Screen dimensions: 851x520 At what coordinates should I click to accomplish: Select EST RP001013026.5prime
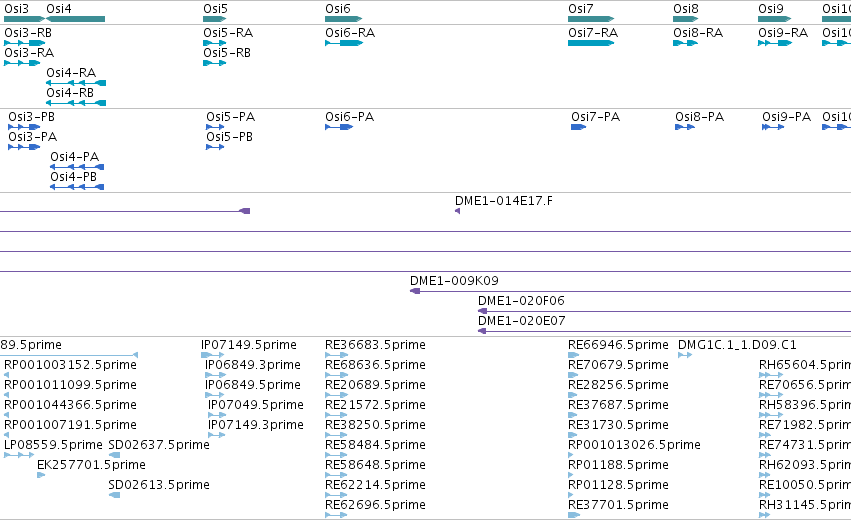coord(570,455)
